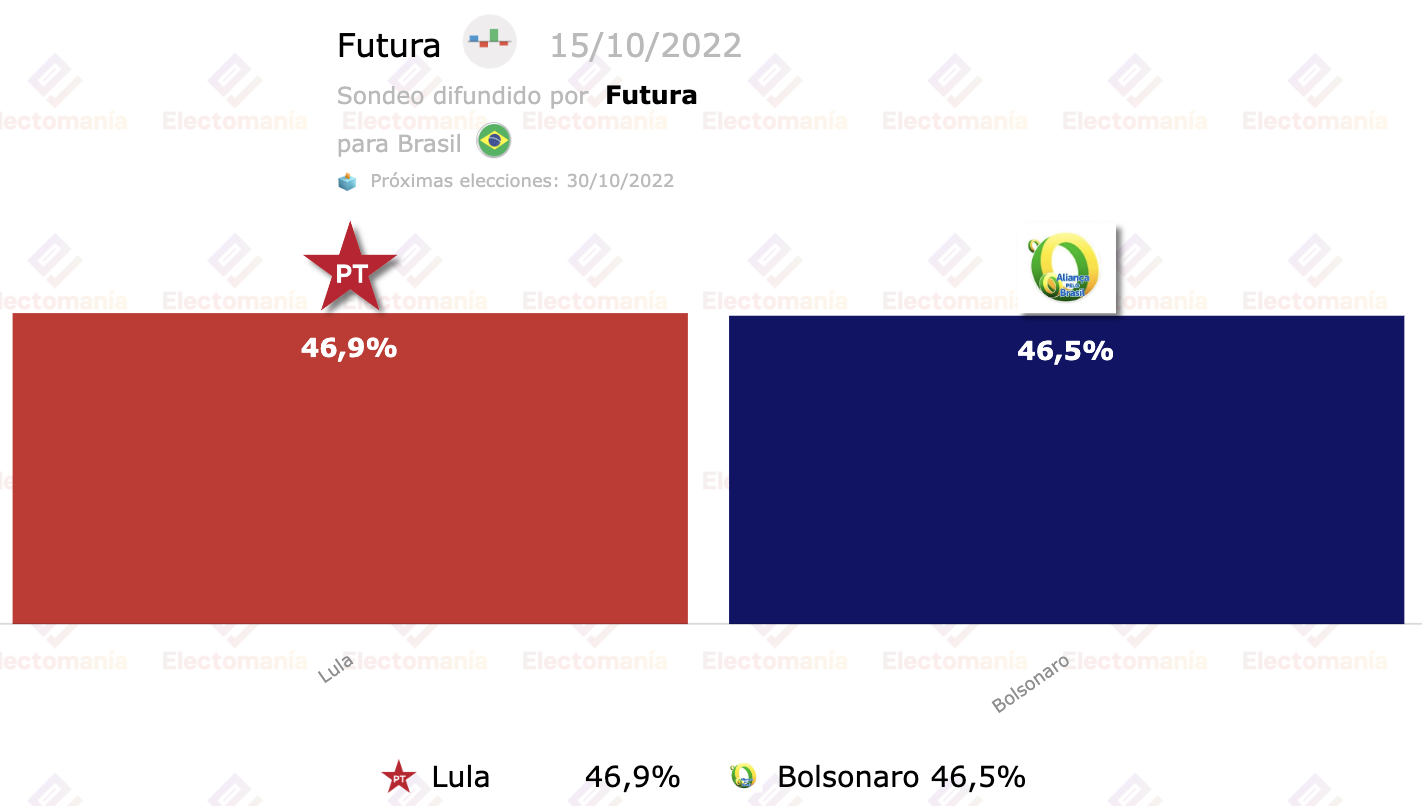Click the Próximas elecciones 30/10/2022 text
This screenshot has width=1422, height=806.
coord(522,181)
